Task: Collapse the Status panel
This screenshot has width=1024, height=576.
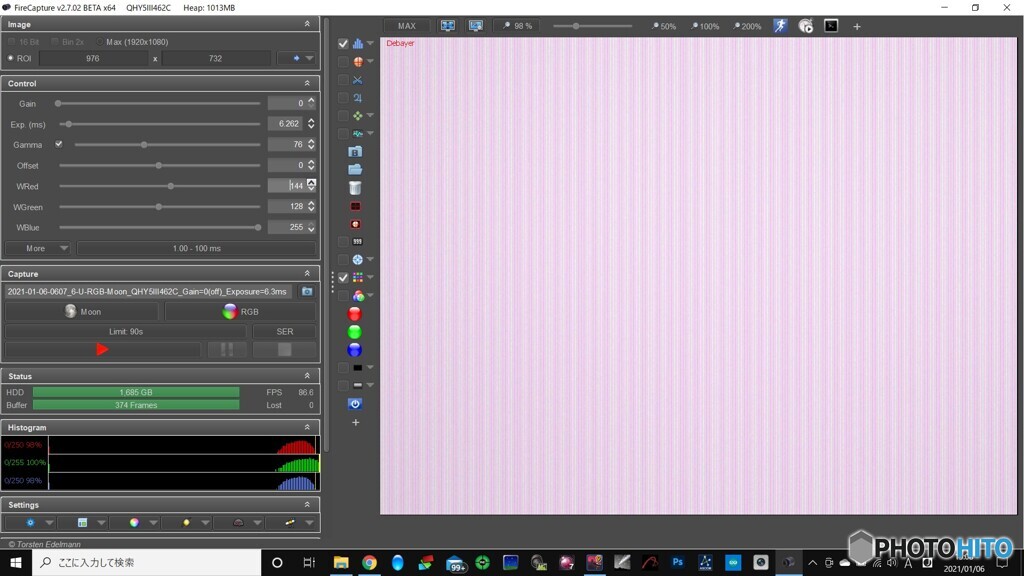Action: pos(308,377)
